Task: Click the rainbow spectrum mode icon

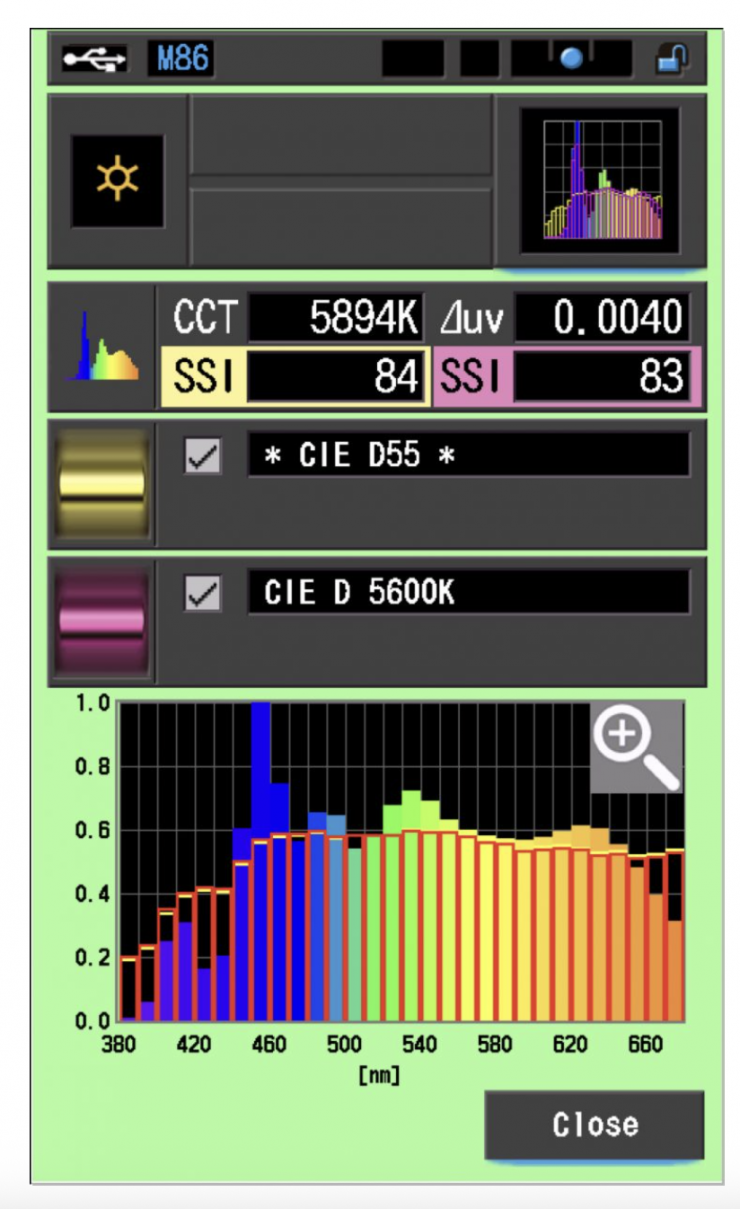Action: tap(103, 347)
